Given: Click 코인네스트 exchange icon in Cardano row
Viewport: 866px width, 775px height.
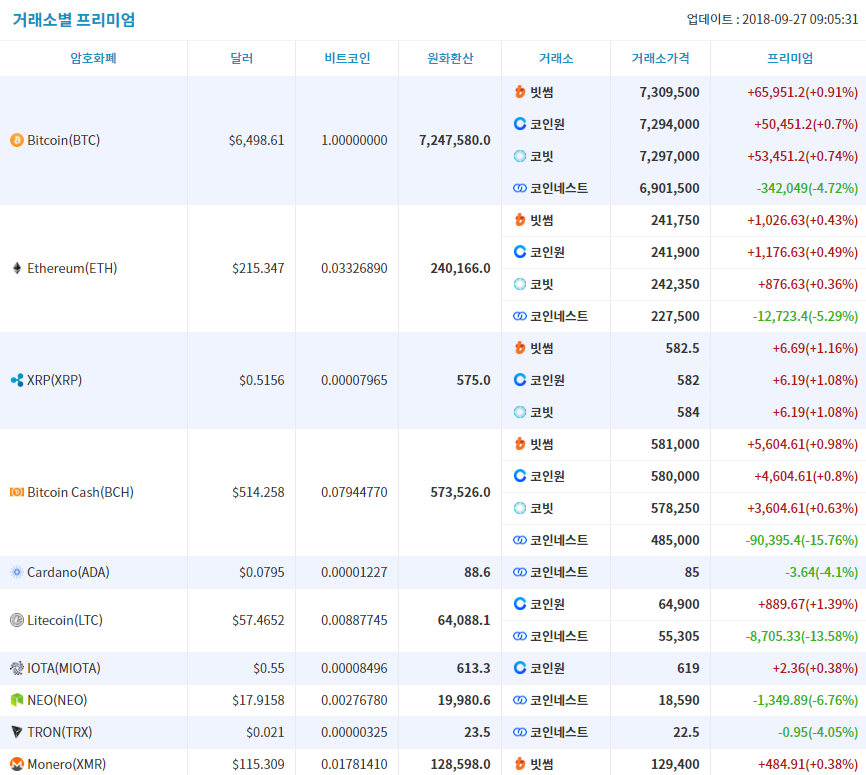Looking at the screenshot, I should [520, 572].
